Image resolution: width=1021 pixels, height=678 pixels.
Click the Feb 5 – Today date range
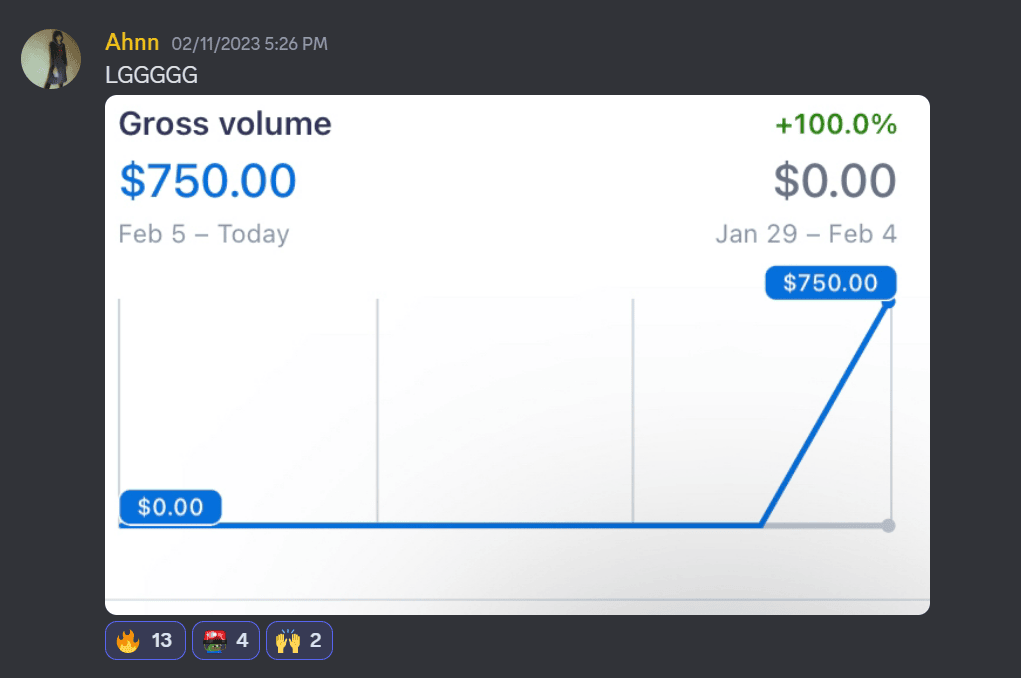point(204,234)
